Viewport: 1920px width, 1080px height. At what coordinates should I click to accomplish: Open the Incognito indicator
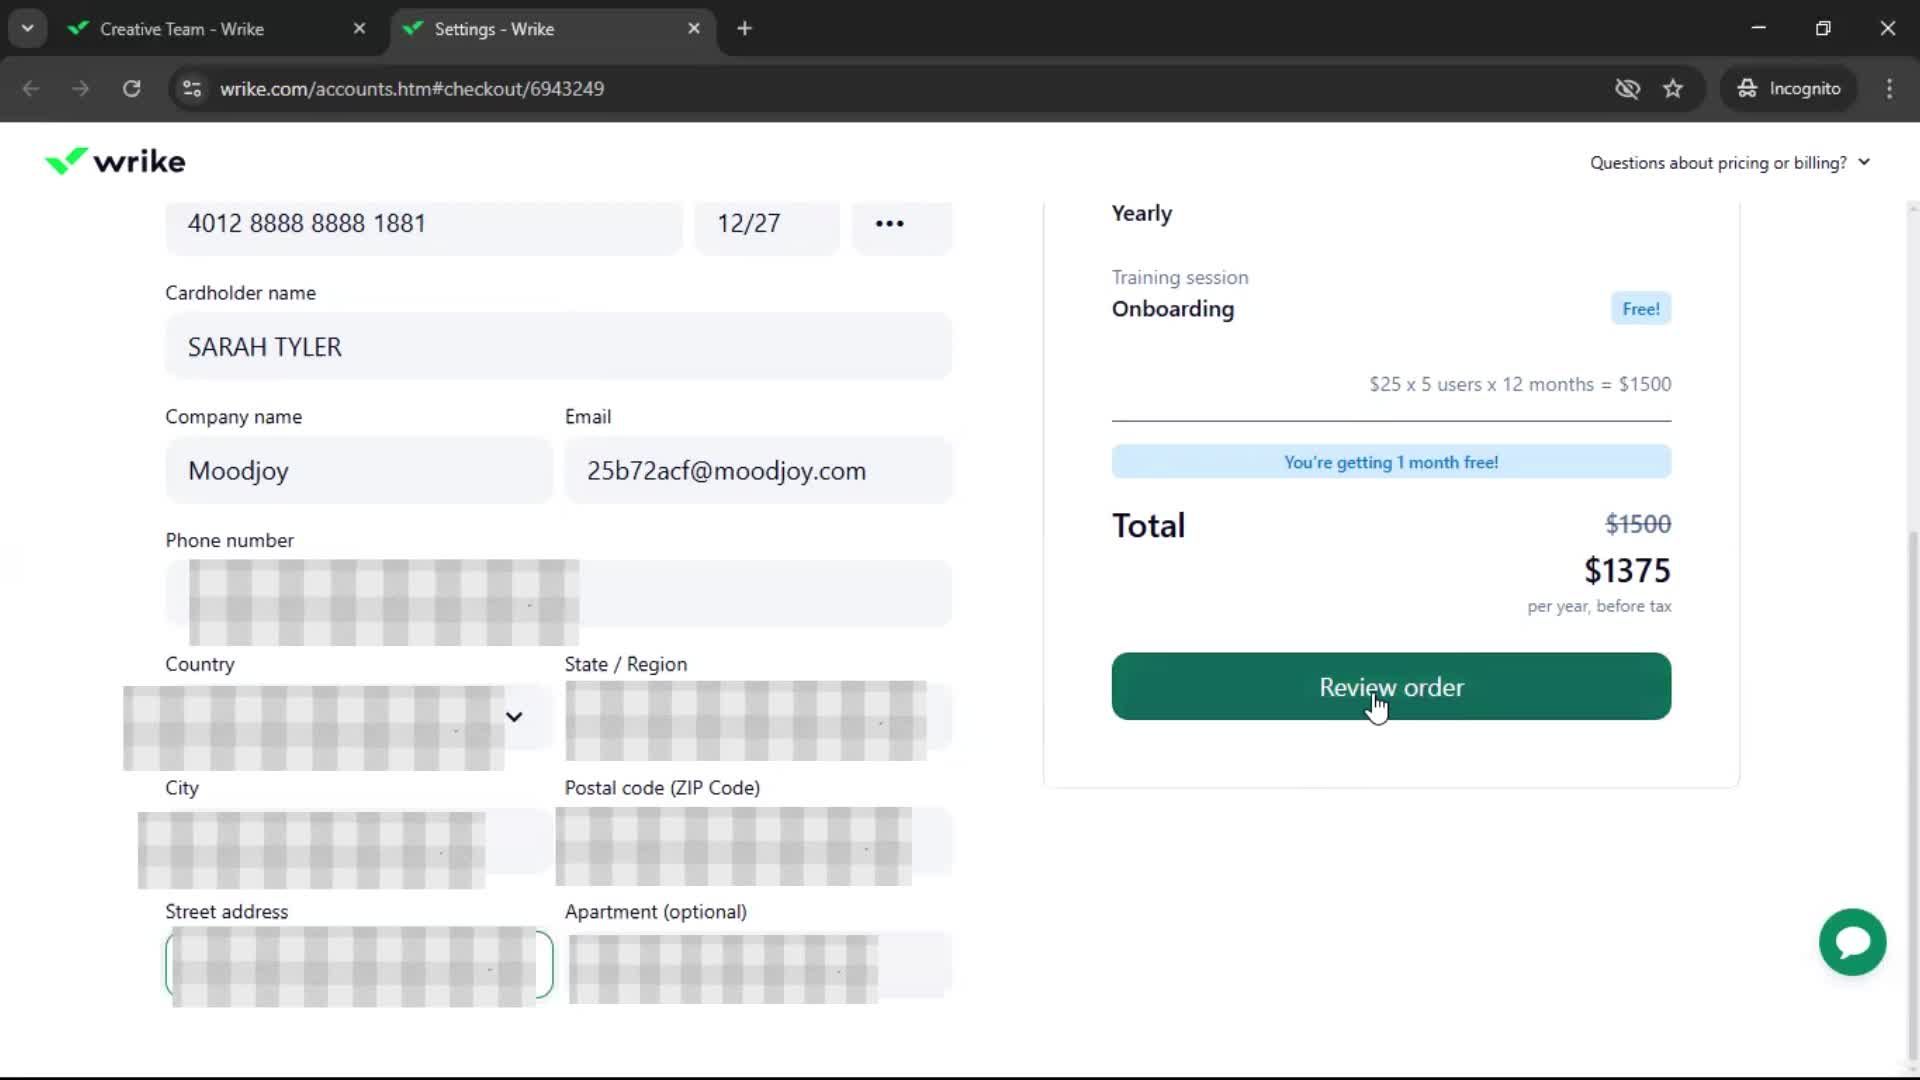[1788, 88]
